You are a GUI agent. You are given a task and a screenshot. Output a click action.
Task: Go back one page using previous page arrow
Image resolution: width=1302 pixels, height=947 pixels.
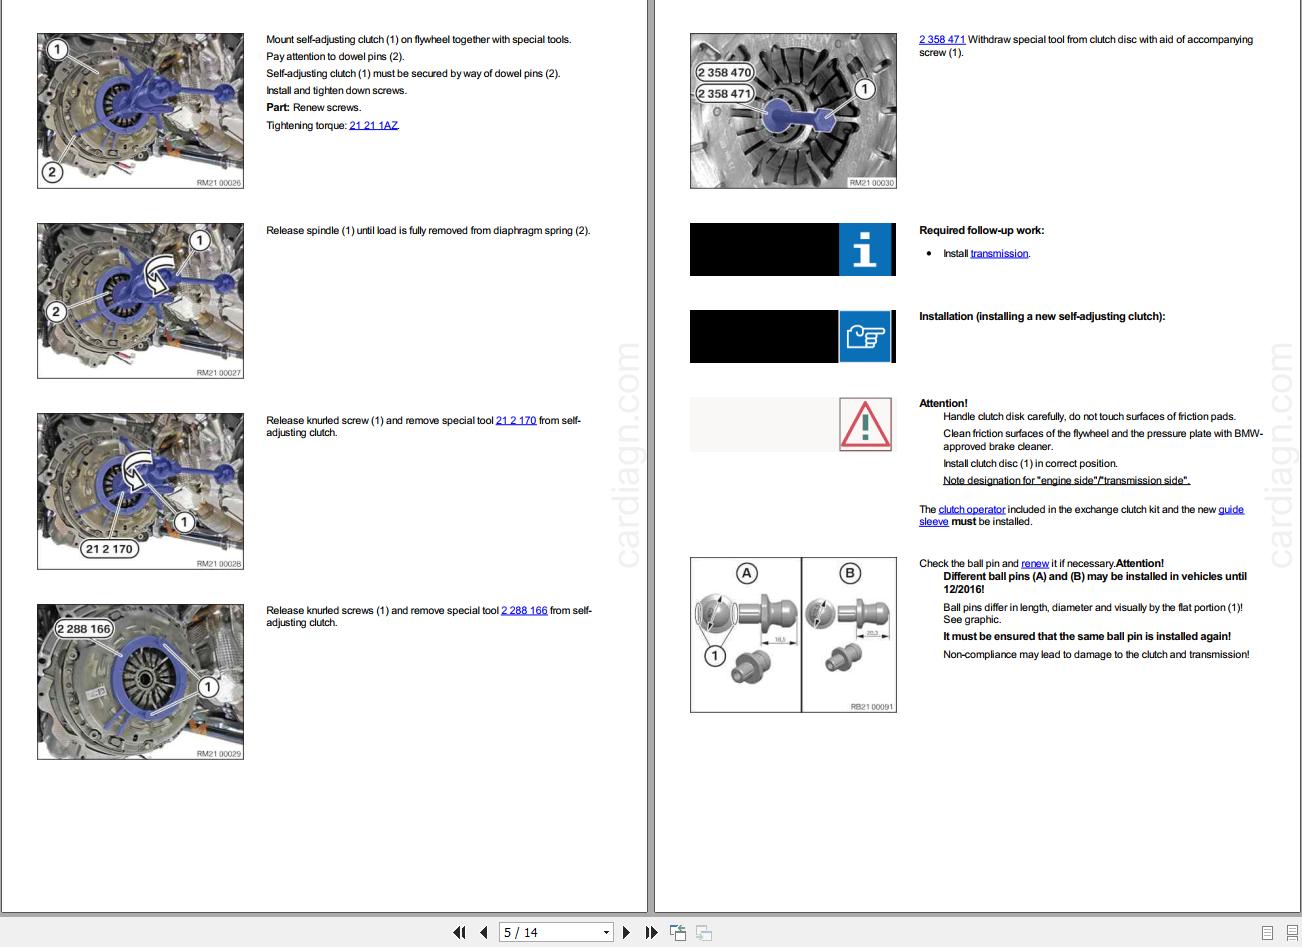481,932
